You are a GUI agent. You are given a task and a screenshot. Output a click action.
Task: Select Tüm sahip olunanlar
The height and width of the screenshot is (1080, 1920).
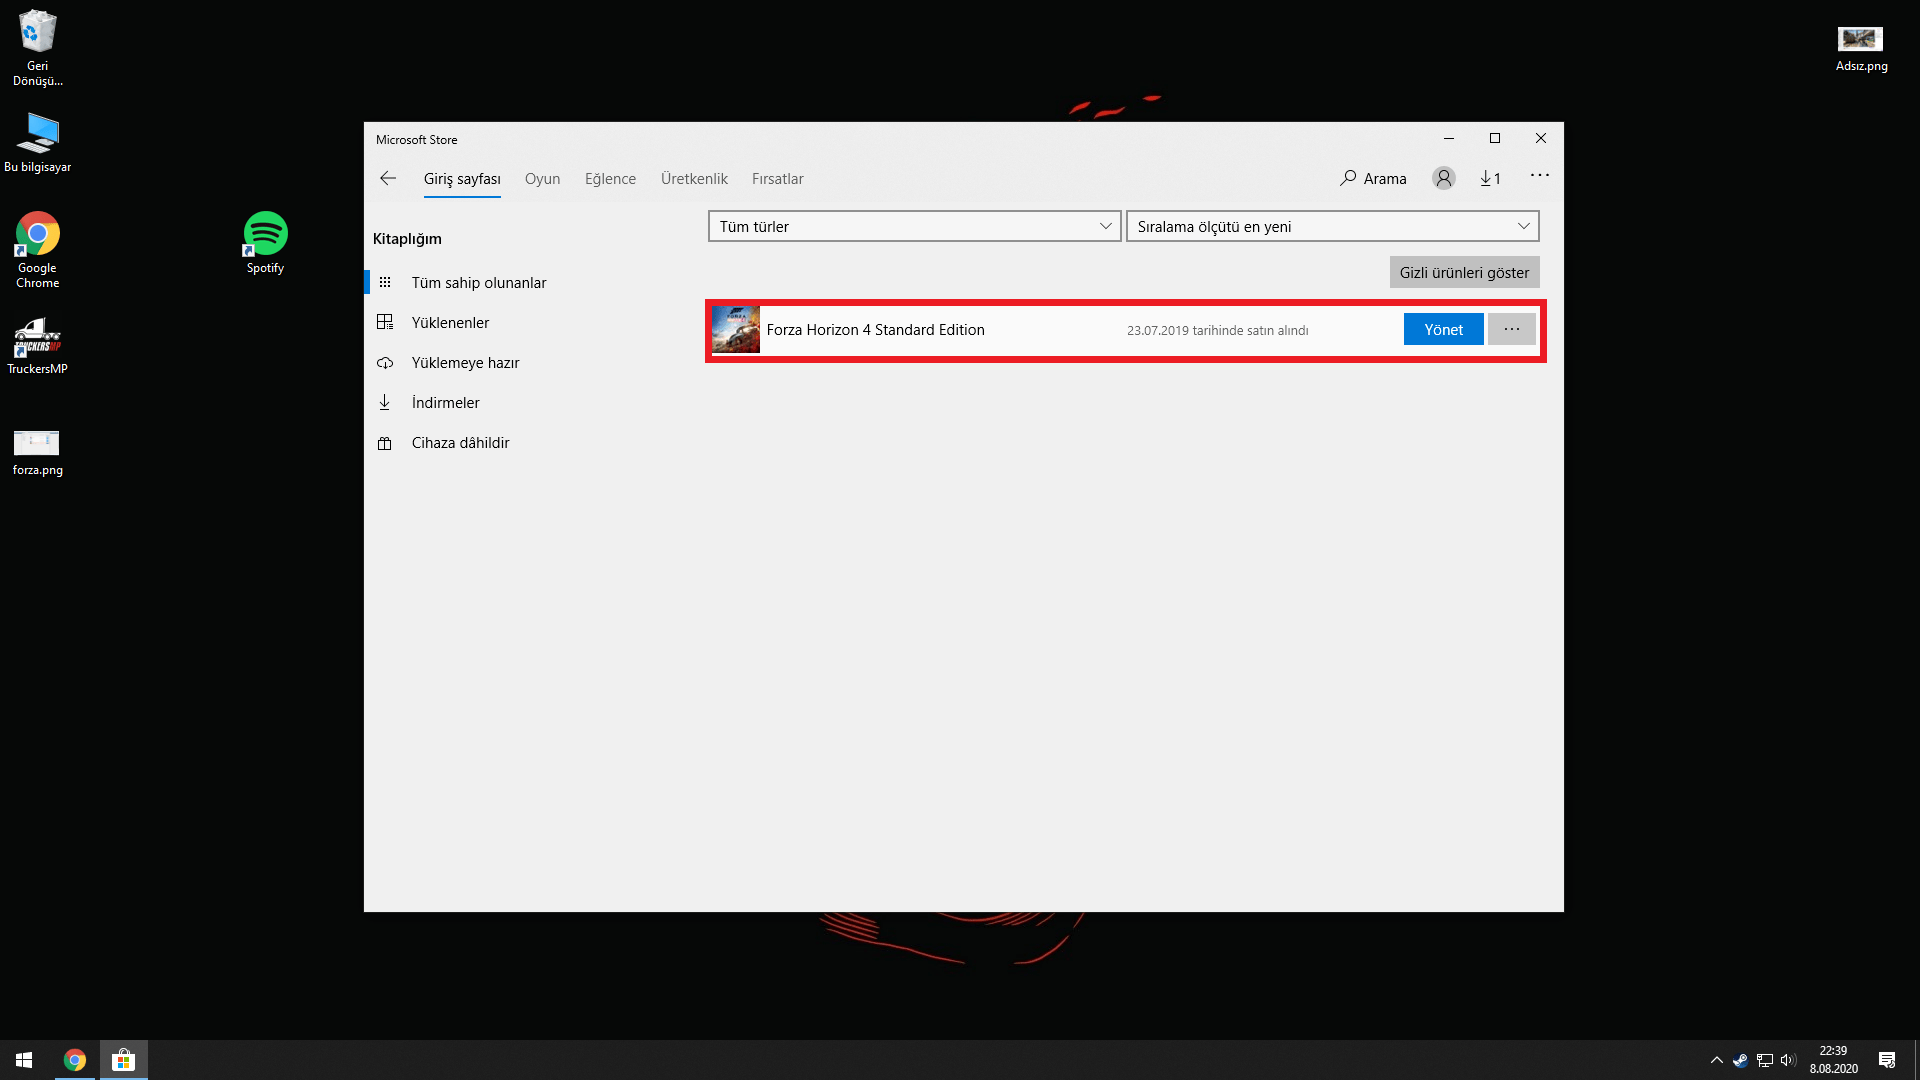tap(478, 283)
